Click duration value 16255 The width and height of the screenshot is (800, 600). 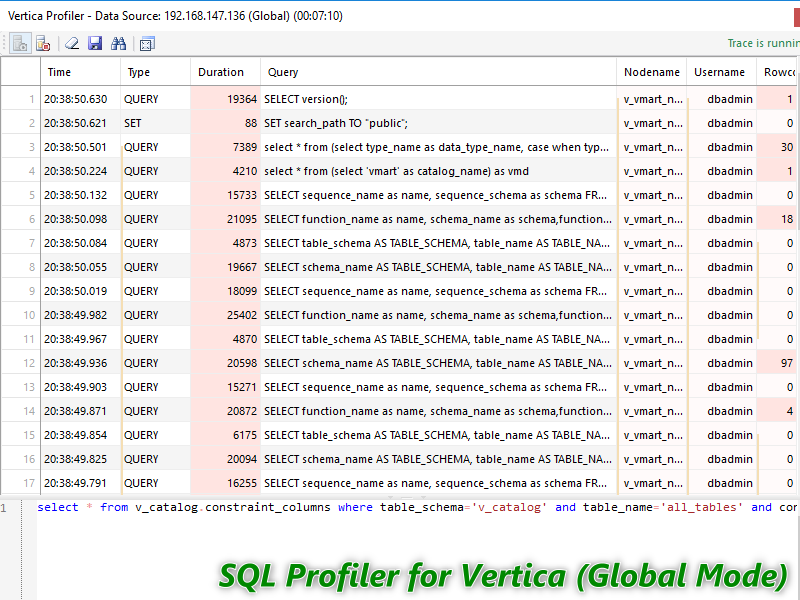point(226,483)
